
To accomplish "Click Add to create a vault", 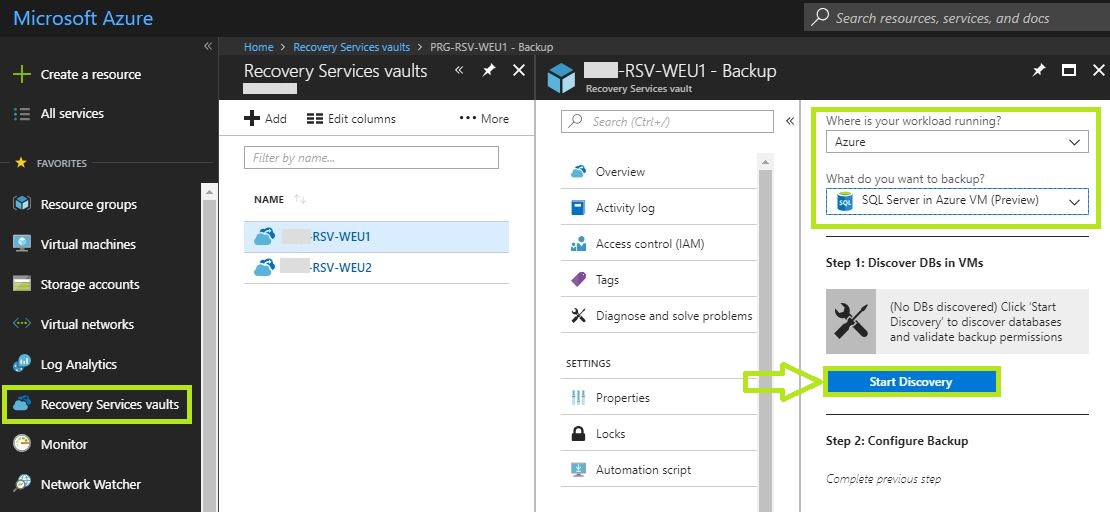I will [x=265, y=119].
